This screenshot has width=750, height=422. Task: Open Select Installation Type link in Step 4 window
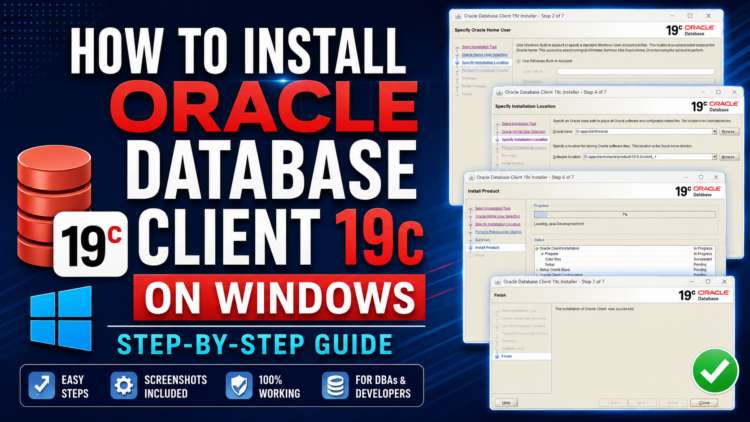(519, 124)
